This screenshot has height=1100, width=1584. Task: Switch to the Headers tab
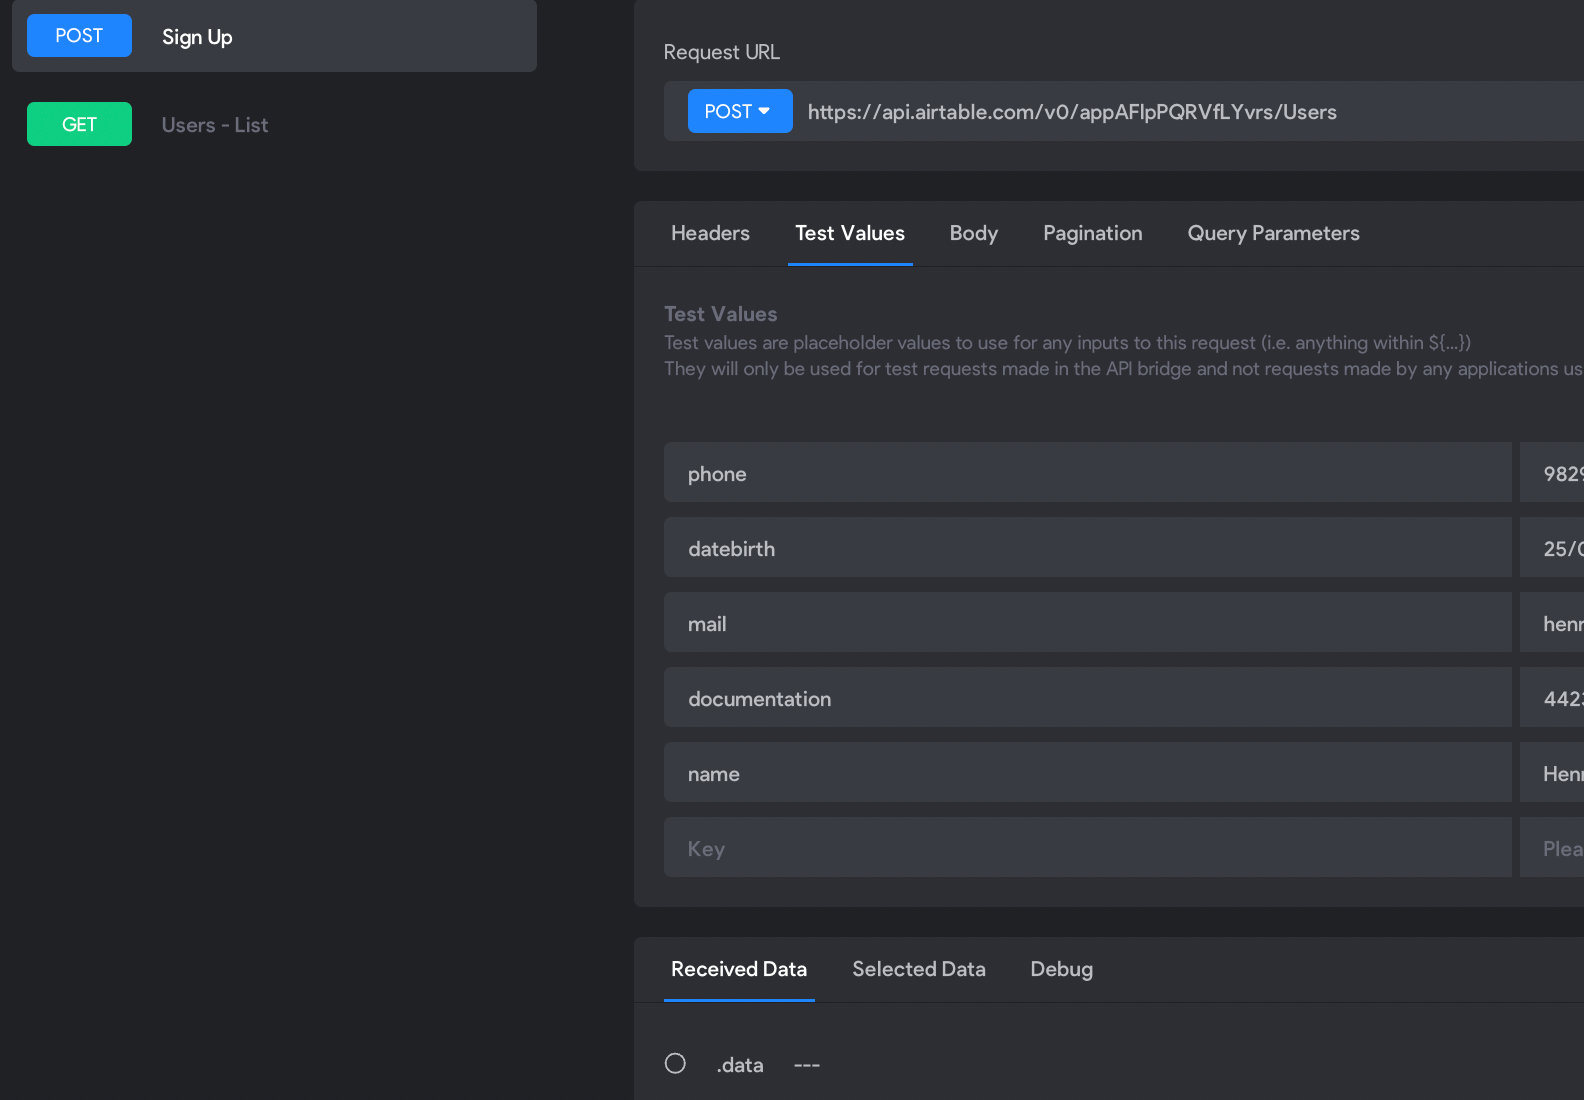pos(710,233)
